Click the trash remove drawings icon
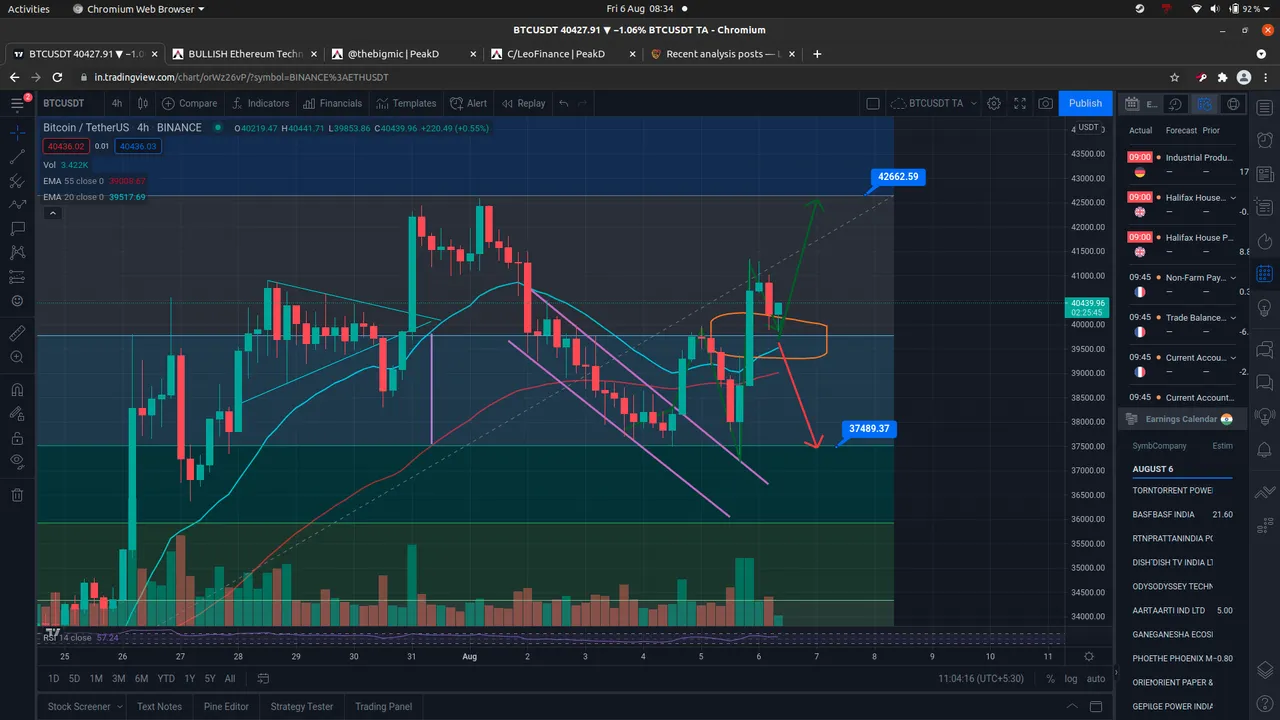The height and width of the screenshot is (720, 1280). (x=17, y=494)
